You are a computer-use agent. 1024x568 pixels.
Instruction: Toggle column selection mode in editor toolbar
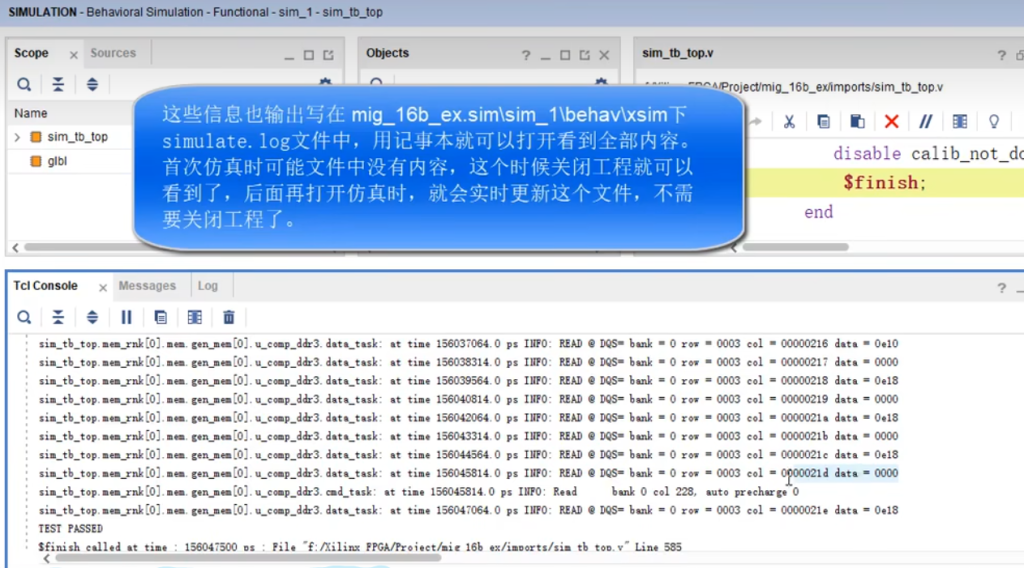pos(959,121)
